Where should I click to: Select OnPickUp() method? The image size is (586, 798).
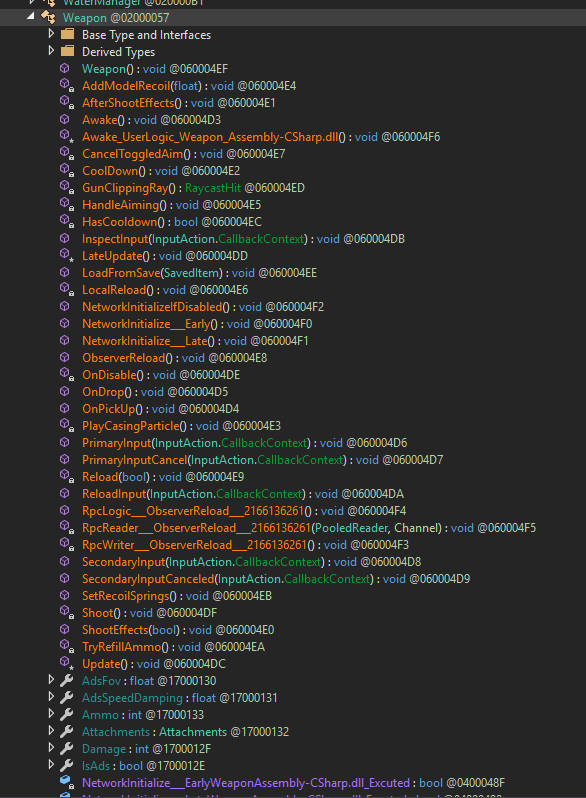160,409
